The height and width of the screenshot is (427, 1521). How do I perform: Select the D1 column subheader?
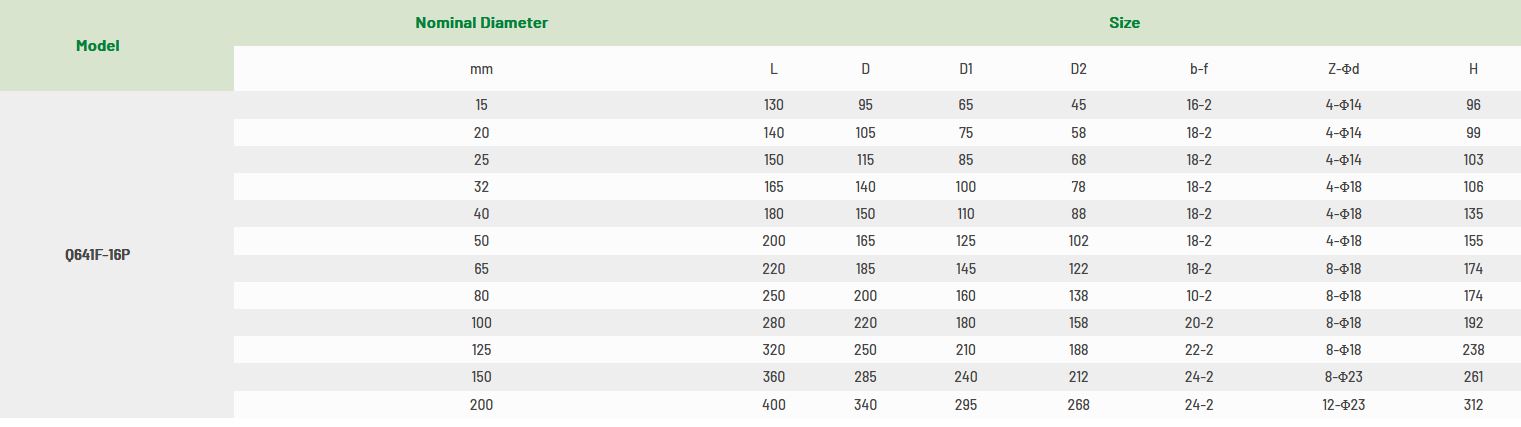pos(966,69)
